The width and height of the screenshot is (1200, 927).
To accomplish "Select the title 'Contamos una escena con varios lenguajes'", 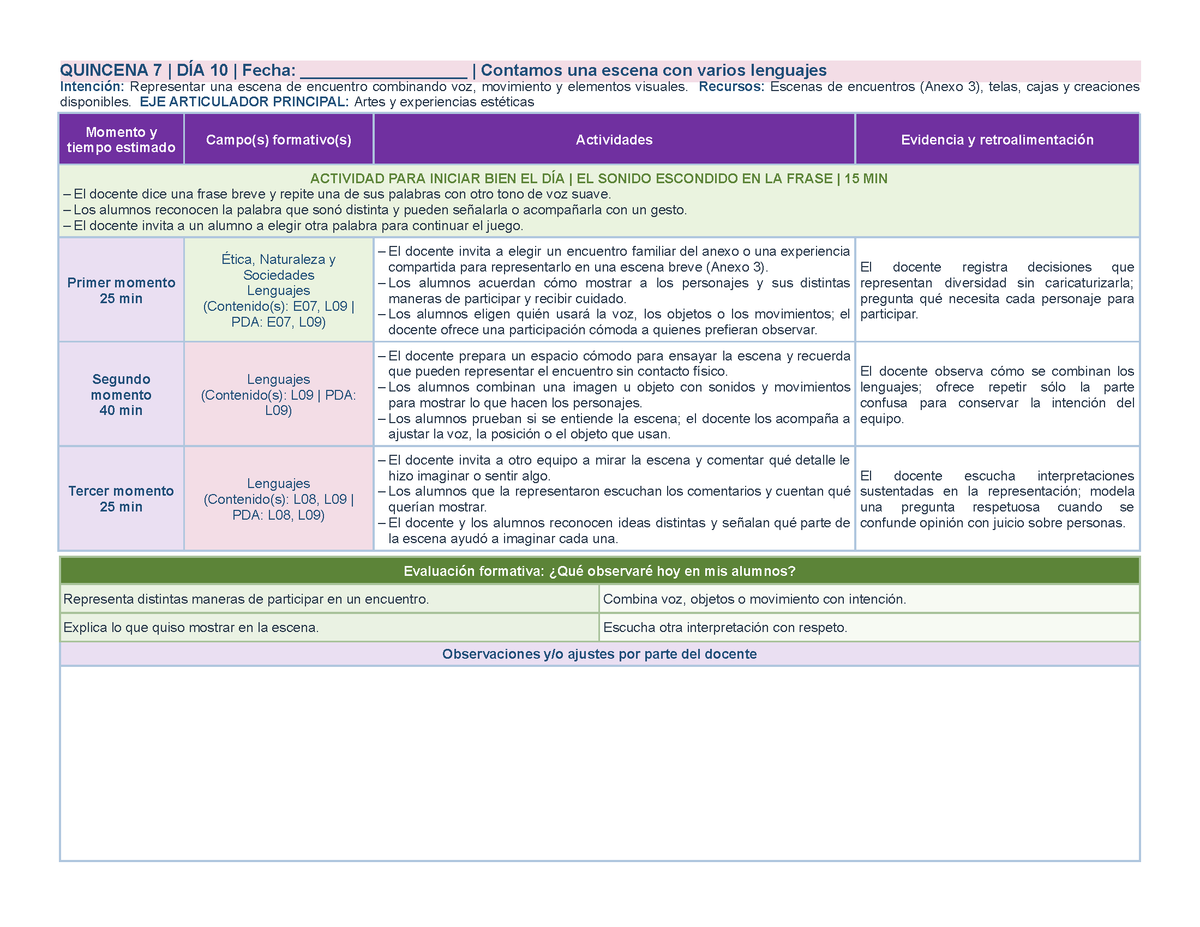I will [x=655, y=70].
